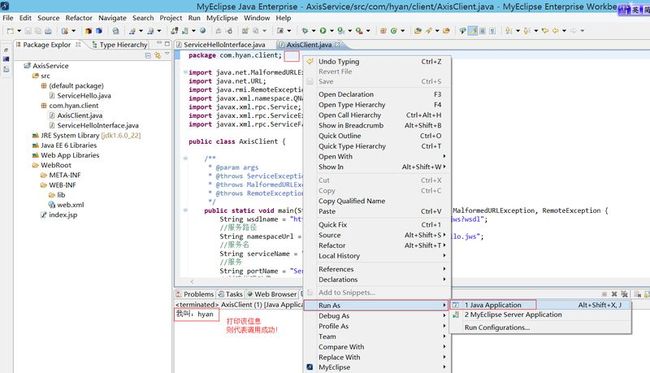The height and width of the screenshot is (373, 650).
Task: Collapse the import statements fold marker
Action: click(185, 72)
